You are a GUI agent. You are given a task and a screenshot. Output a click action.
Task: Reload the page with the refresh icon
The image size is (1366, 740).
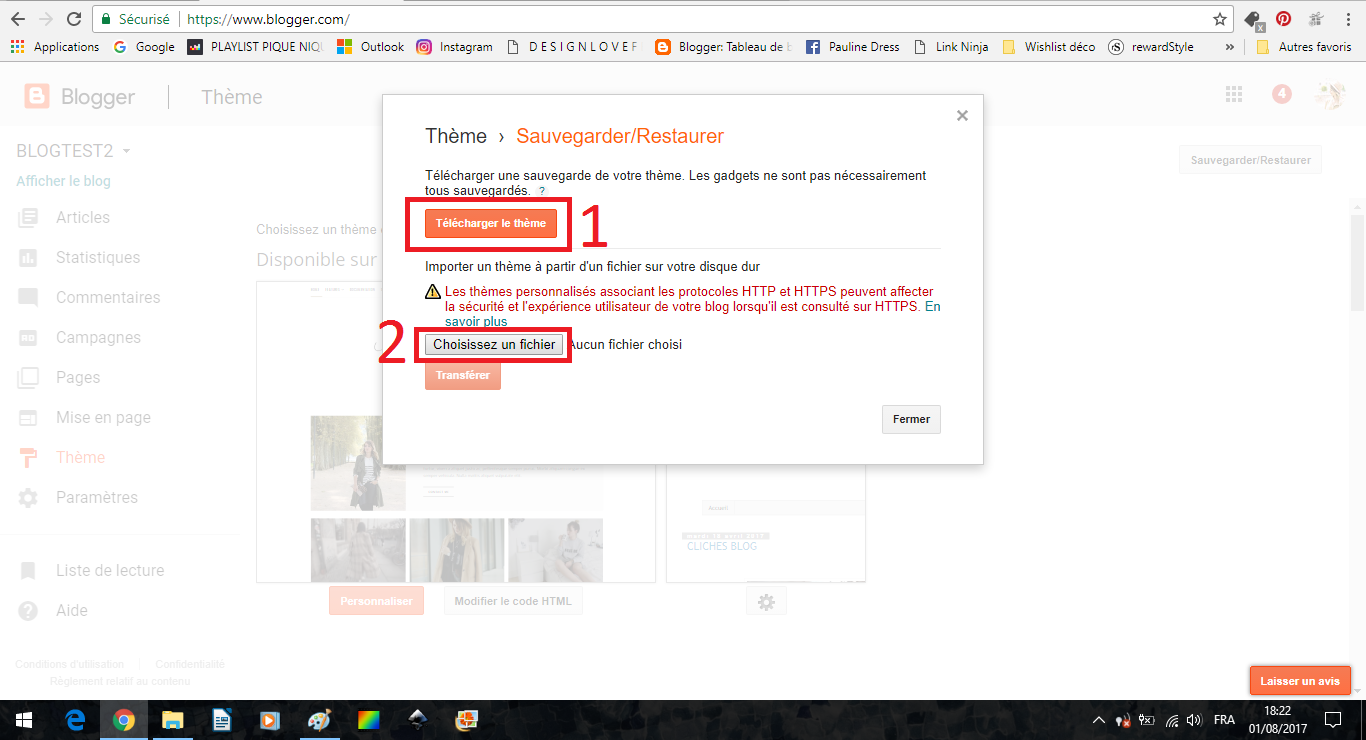point(73,19)
